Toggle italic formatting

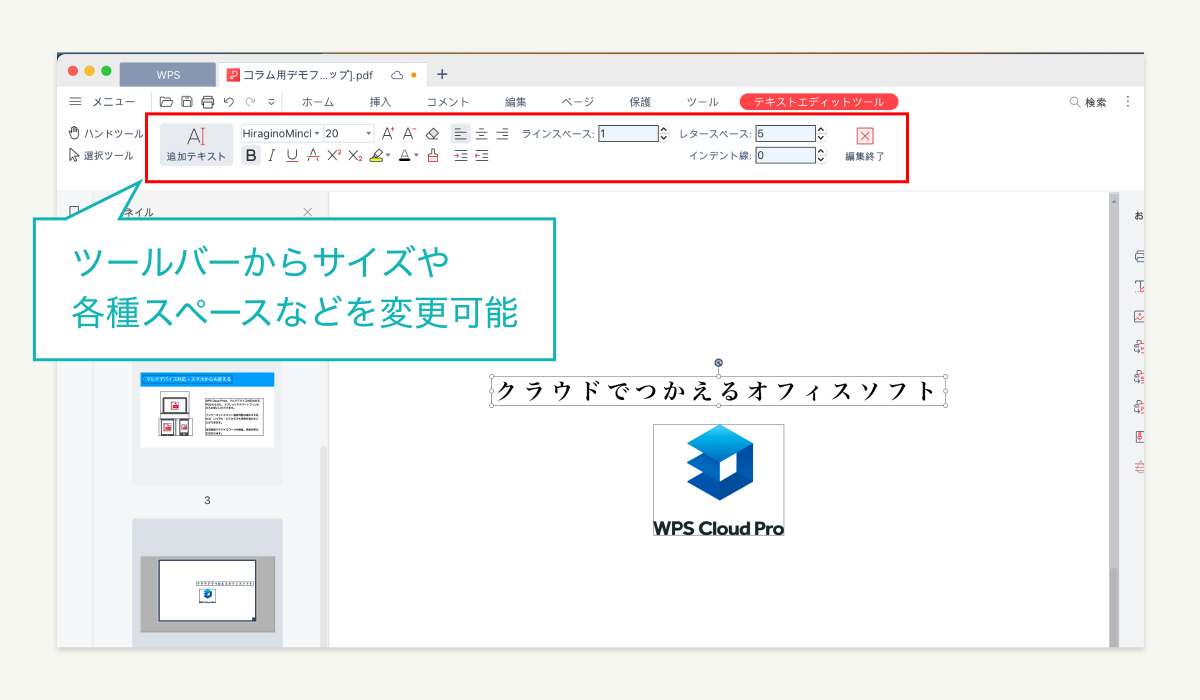(271, 155)
